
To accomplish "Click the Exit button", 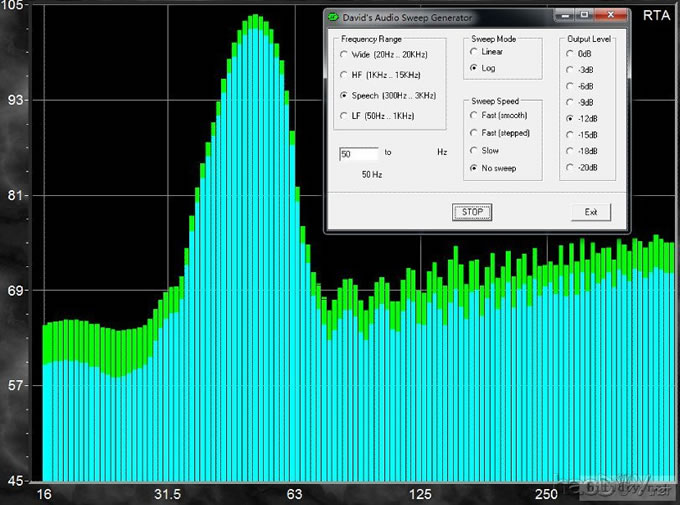I will tap(590, 212).
